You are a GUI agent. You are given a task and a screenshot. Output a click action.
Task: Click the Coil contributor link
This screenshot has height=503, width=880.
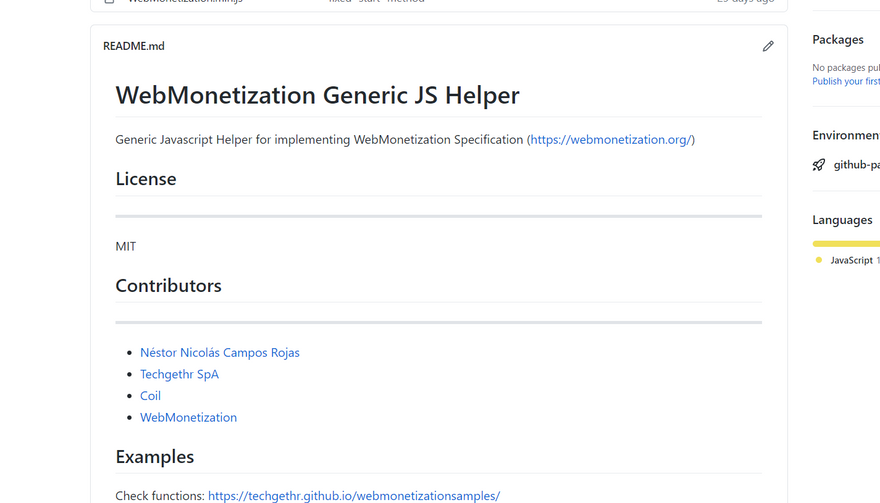pyautogui.click(x=150, y=396)
